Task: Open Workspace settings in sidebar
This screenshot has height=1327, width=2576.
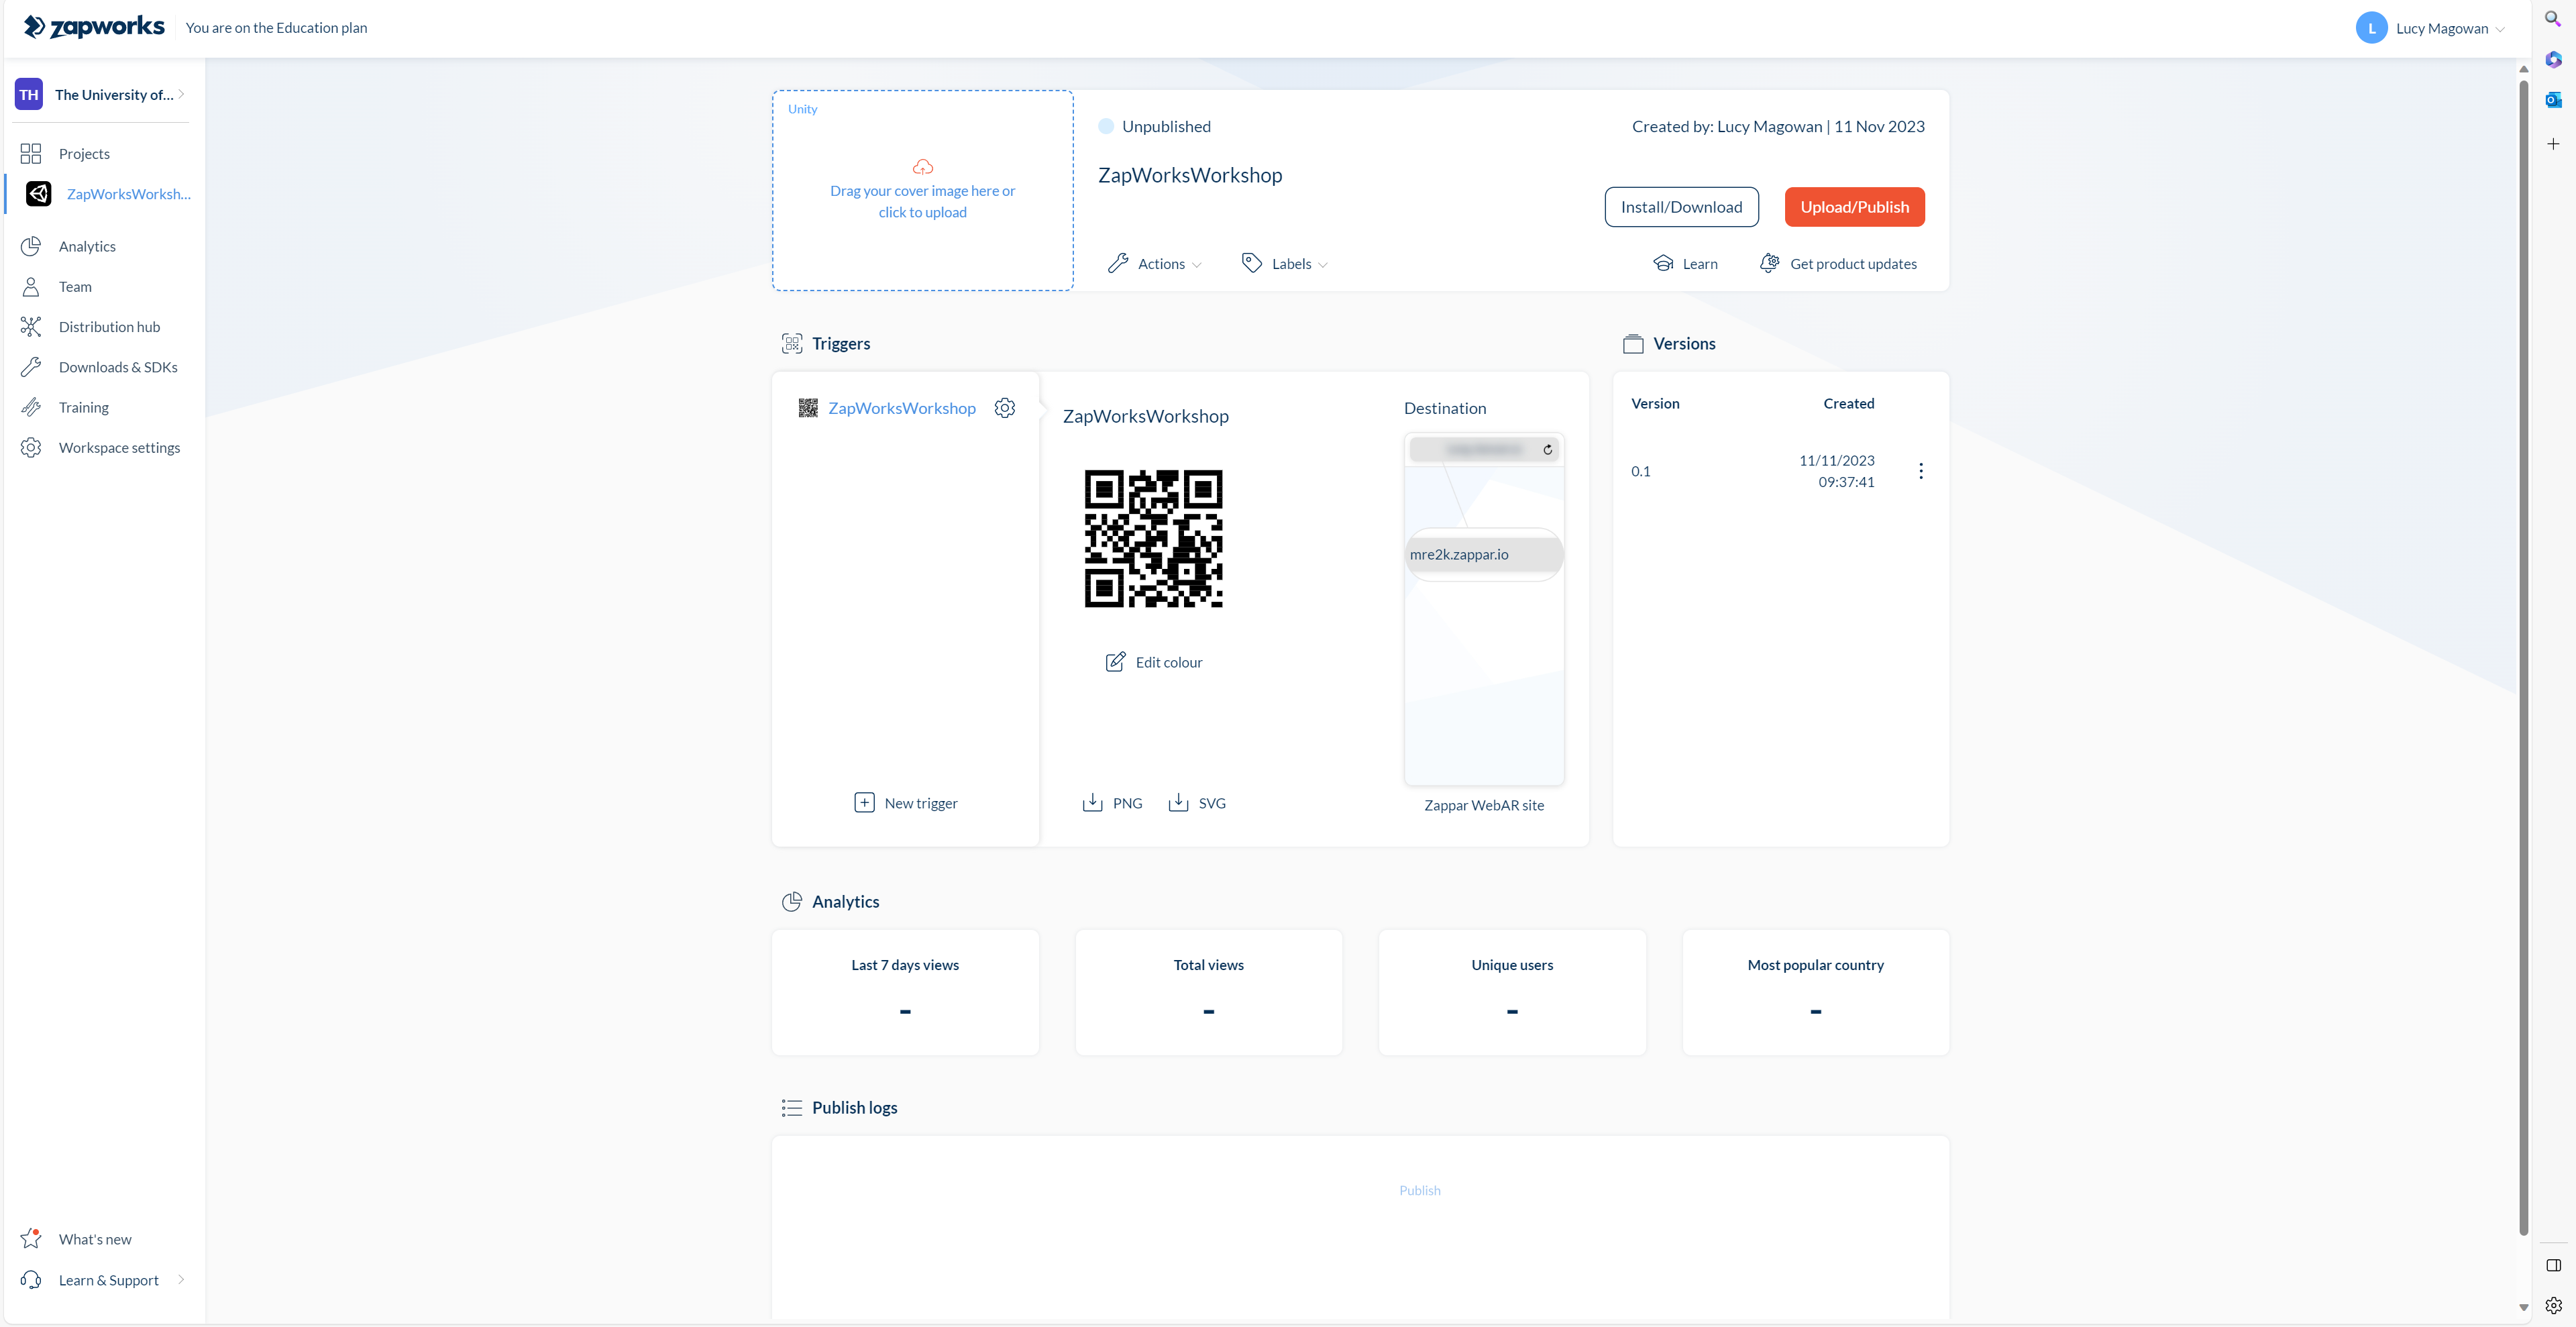Action: 119,448
